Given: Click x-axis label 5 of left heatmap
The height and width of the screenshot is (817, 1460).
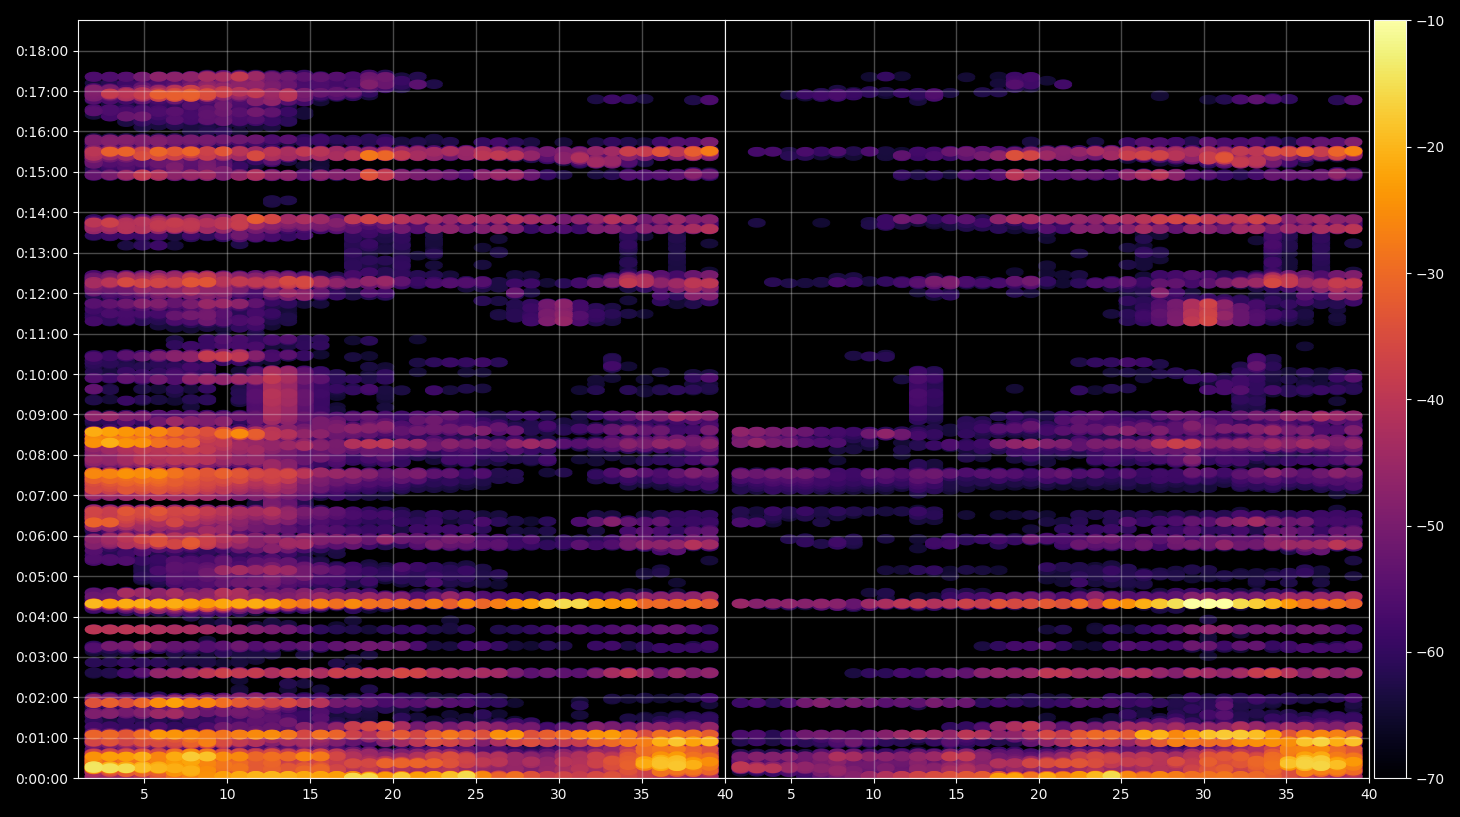Looking at the screenshot, I should pos(144,795).
